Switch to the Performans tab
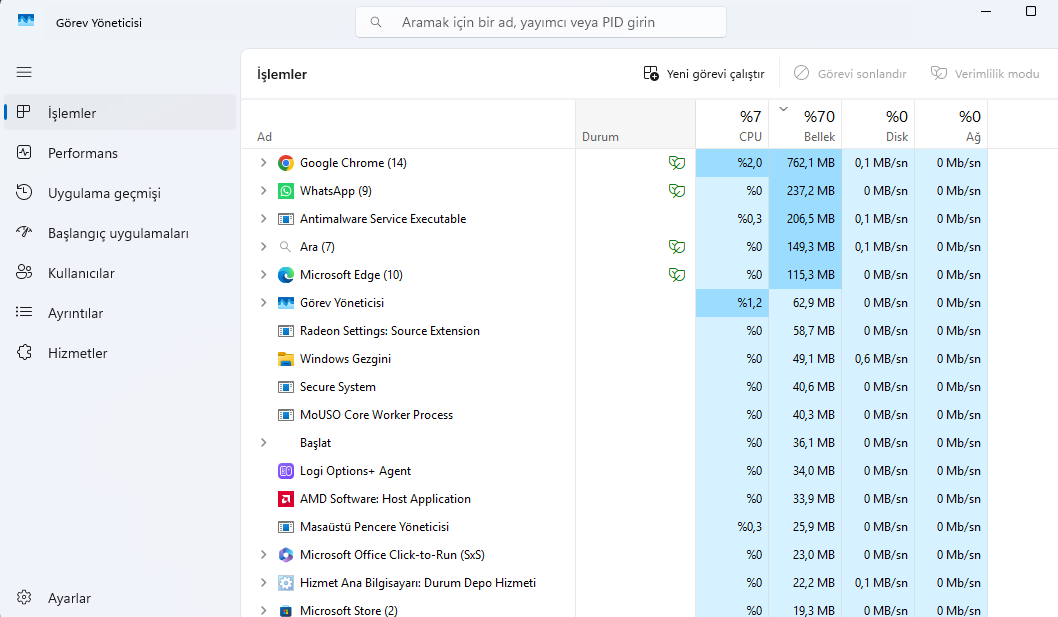This screenshot has height=617, width=1058. [x=120, y=153]
